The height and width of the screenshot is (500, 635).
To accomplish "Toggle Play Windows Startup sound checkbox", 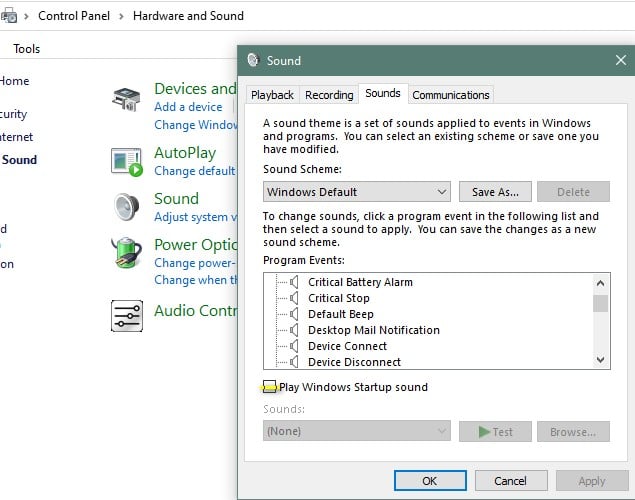I will [x=270, y=387].
